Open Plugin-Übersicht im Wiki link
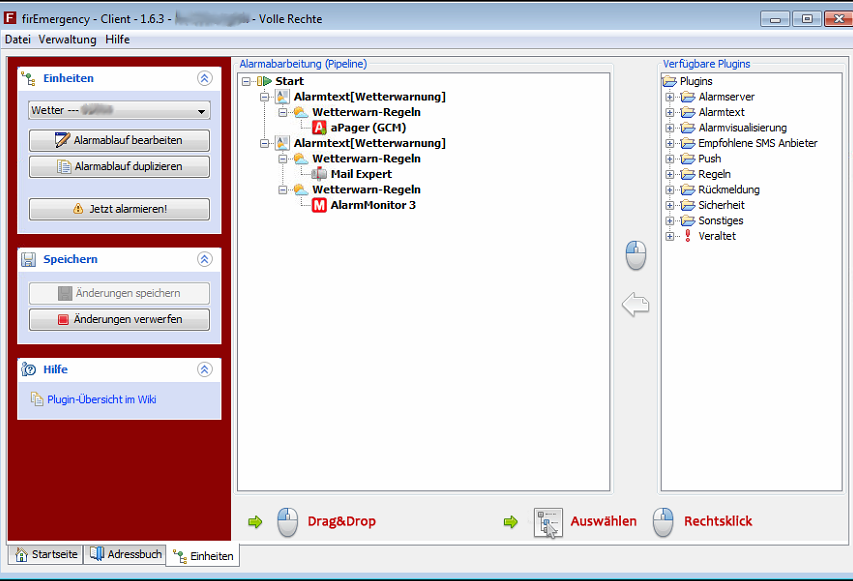The width and height of the screenshot is (853, 581). [x=101, y=400]
